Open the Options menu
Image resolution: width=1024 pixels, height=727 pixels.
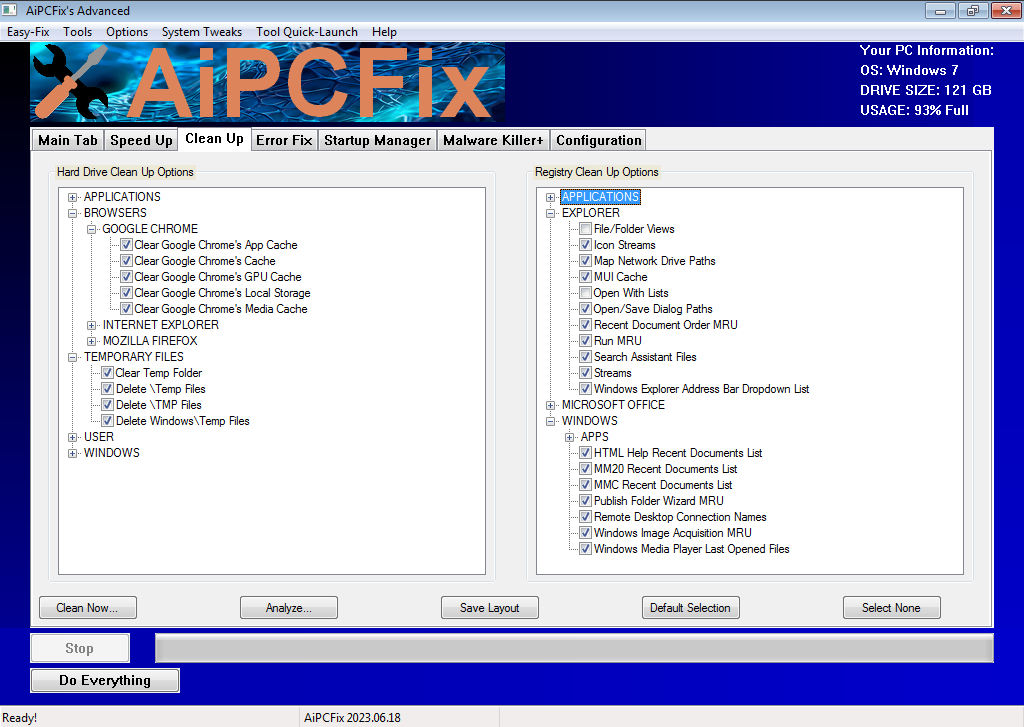[127, 31]
